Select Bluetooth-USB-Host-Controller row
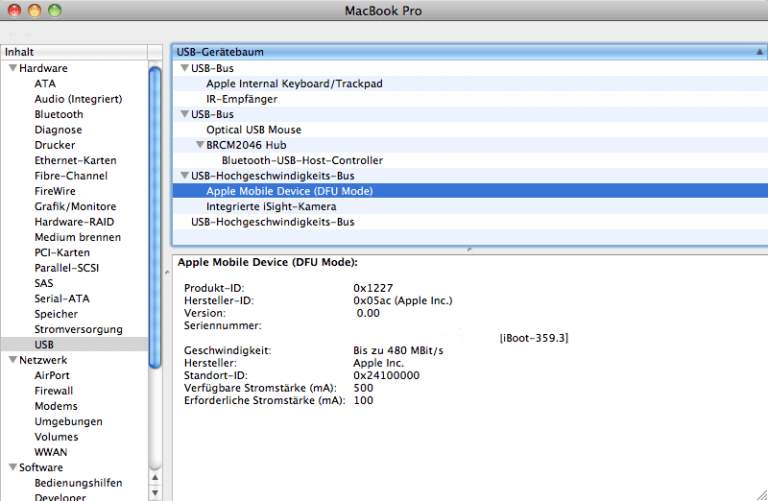Screen dimensions: 768x501 click(470, 160)
